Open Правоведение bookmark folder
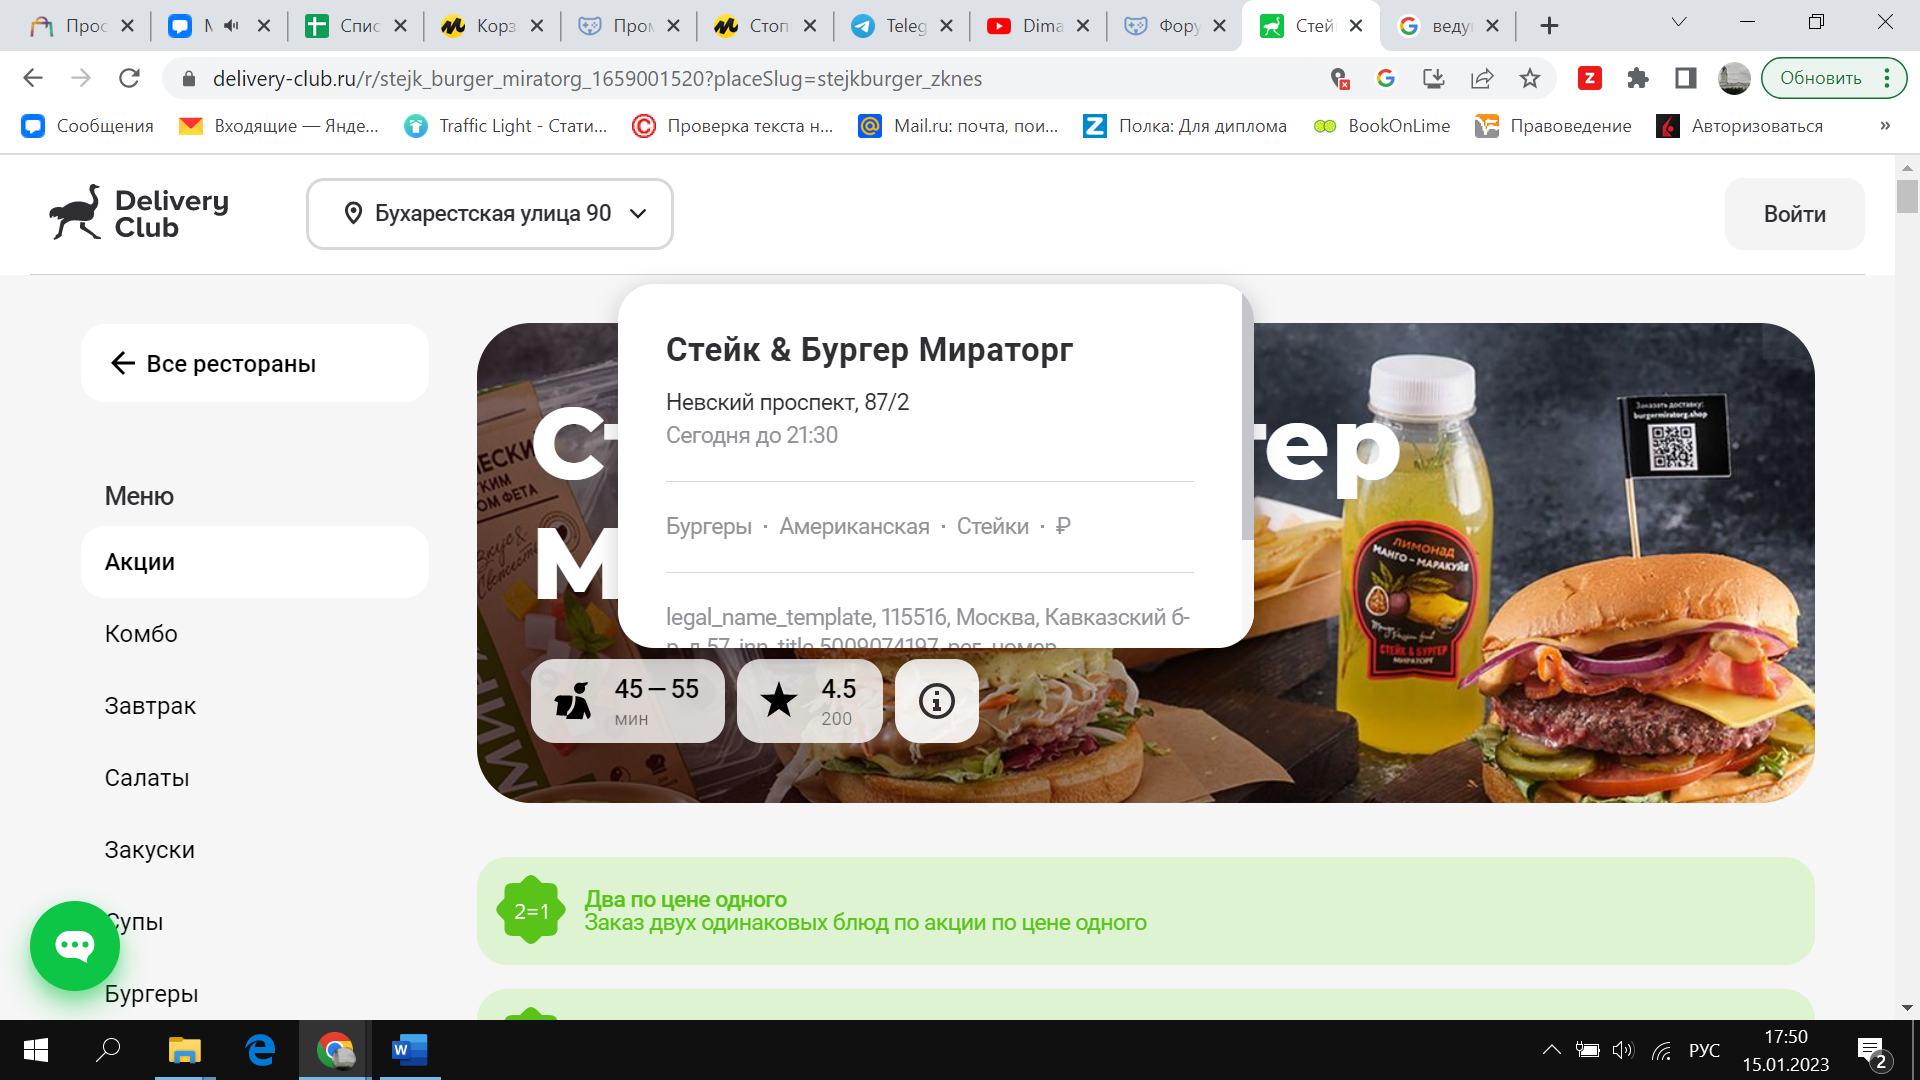 [1554, 126]
